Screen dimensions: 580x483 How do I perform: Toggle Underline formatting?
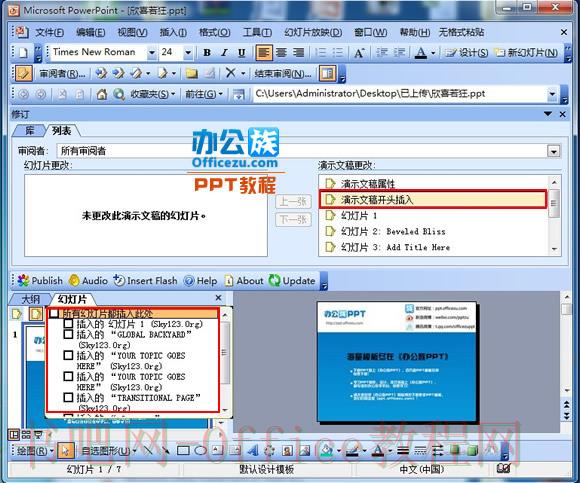point(242,53)
